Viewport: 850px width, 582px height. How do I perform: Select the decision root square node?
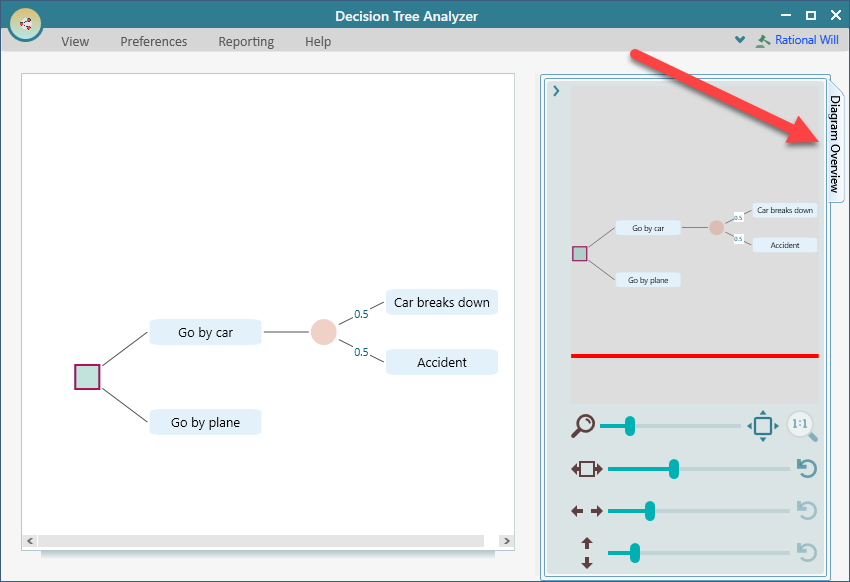click(86, 376)
